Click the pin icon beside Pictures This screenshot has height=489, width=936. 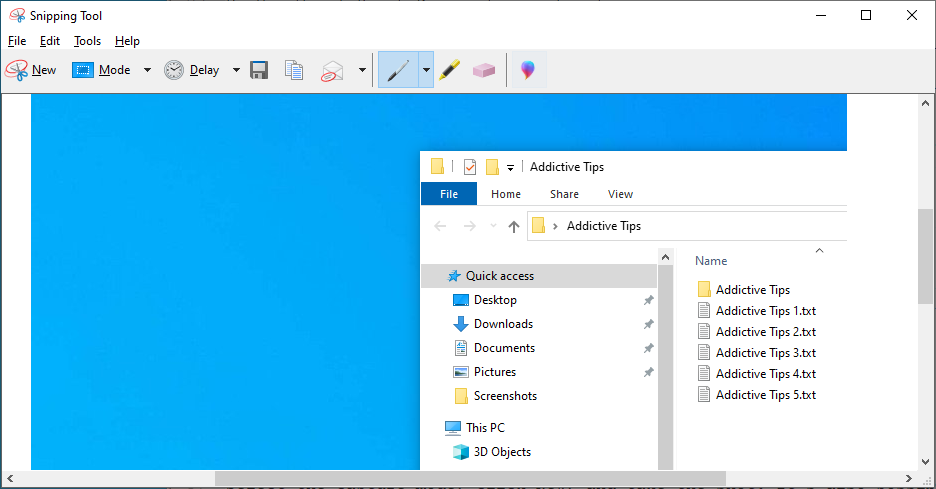coord(648,372)
